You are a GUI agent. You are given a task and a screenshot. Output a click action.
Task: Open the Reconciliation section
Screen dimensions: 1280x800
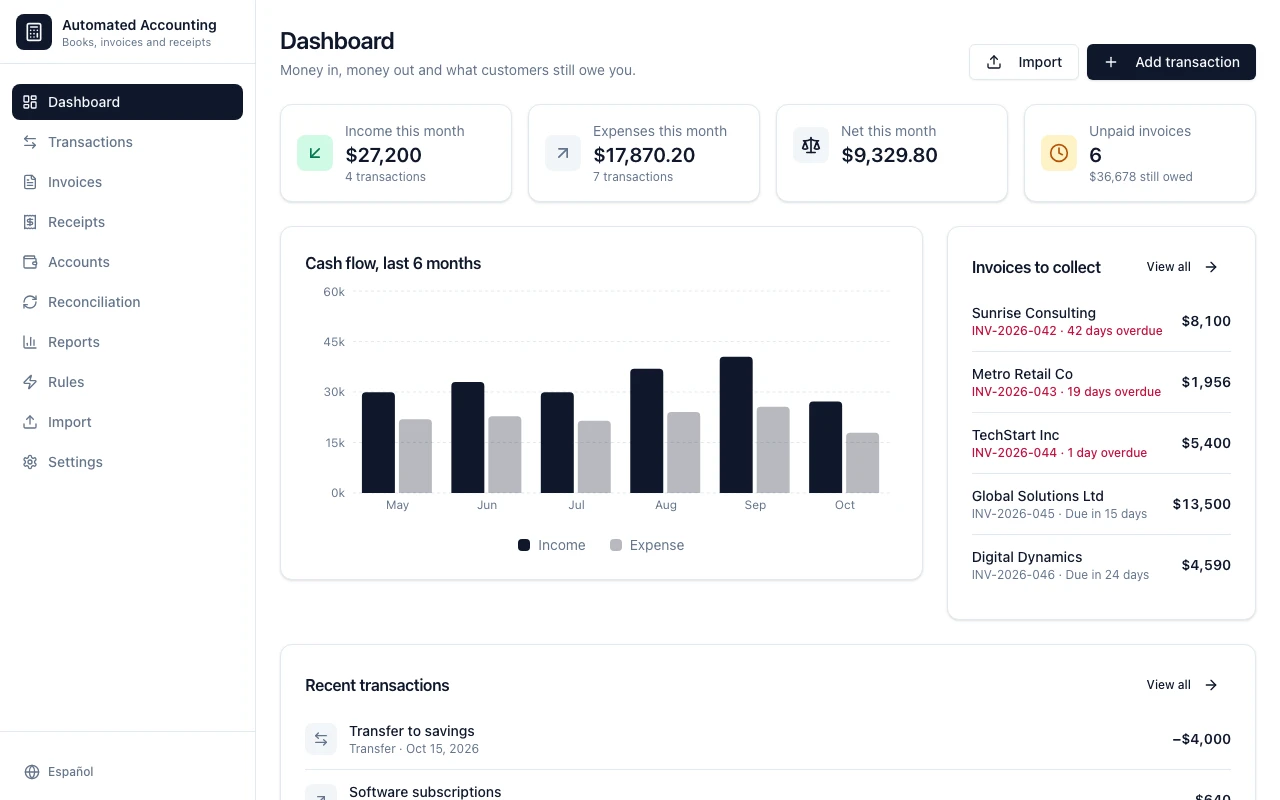coord(127,302)
